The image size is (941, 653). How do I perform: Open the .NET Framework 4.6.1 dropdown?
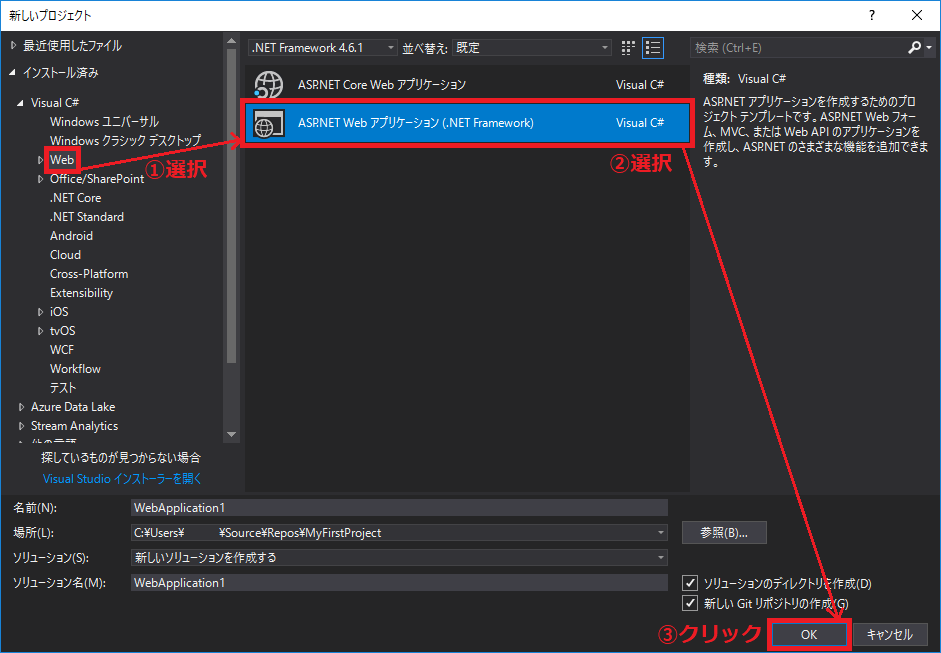(323, 47)
